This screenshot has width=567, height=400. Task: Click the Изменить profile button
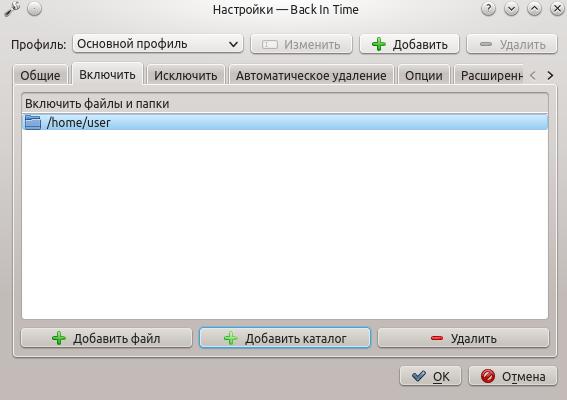click(x=301, y=44)
